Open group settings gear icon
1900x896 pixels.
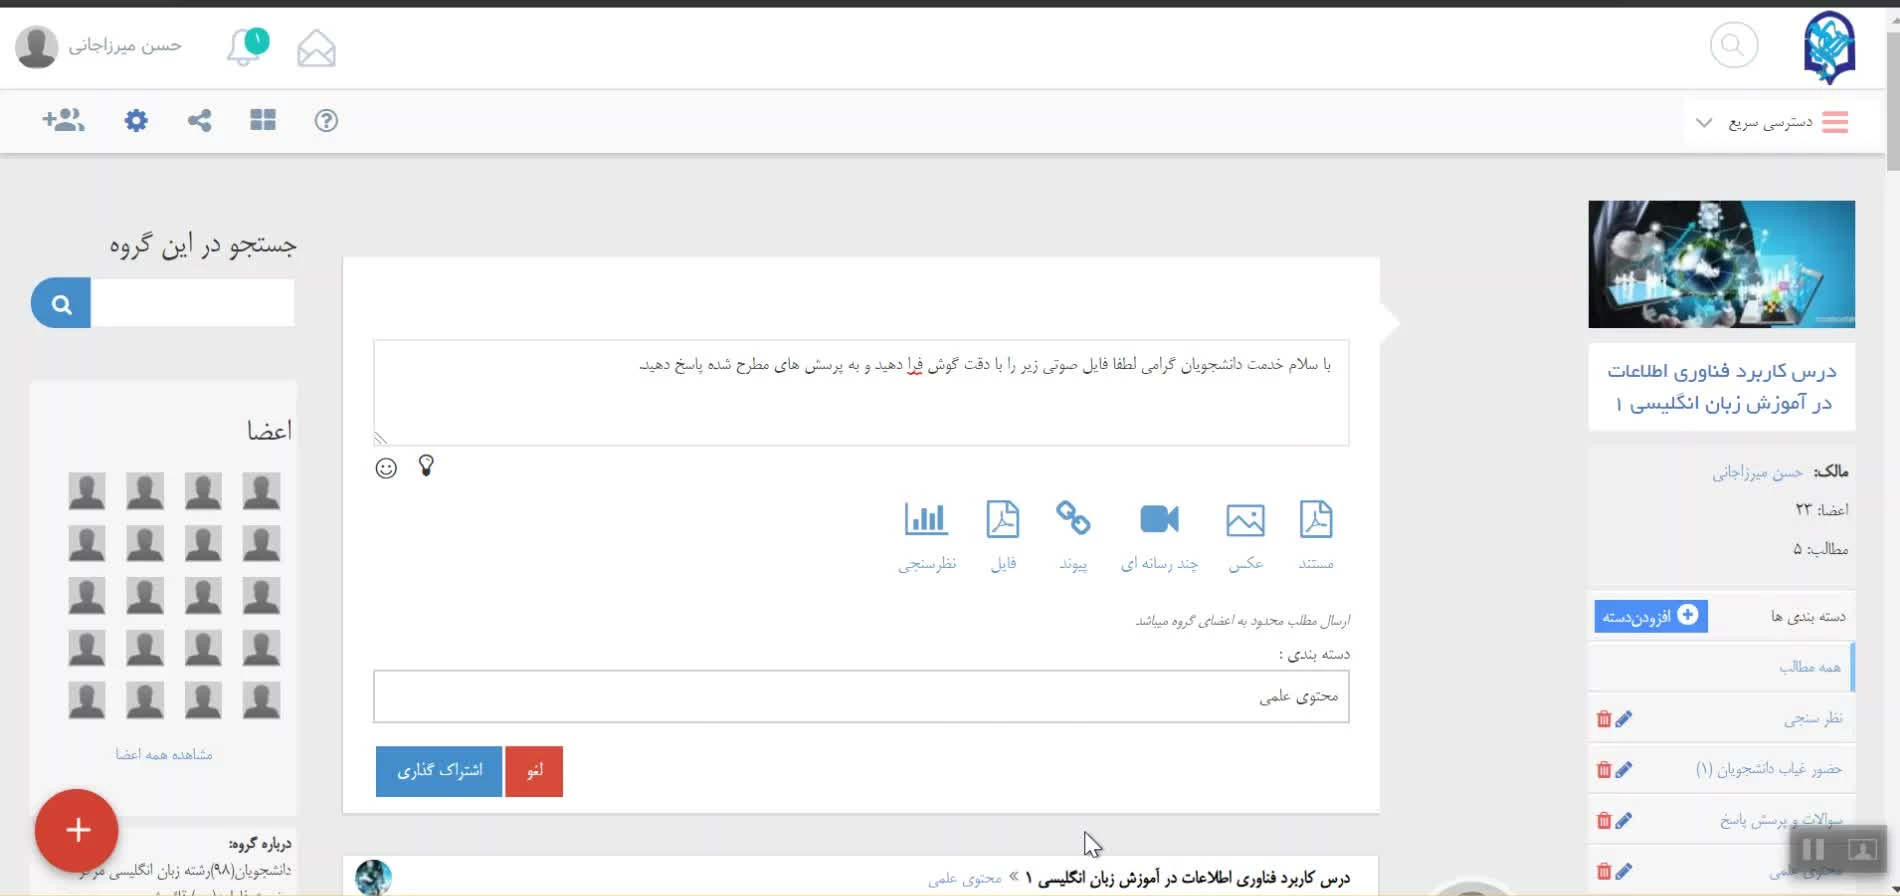tap(136, 121)
